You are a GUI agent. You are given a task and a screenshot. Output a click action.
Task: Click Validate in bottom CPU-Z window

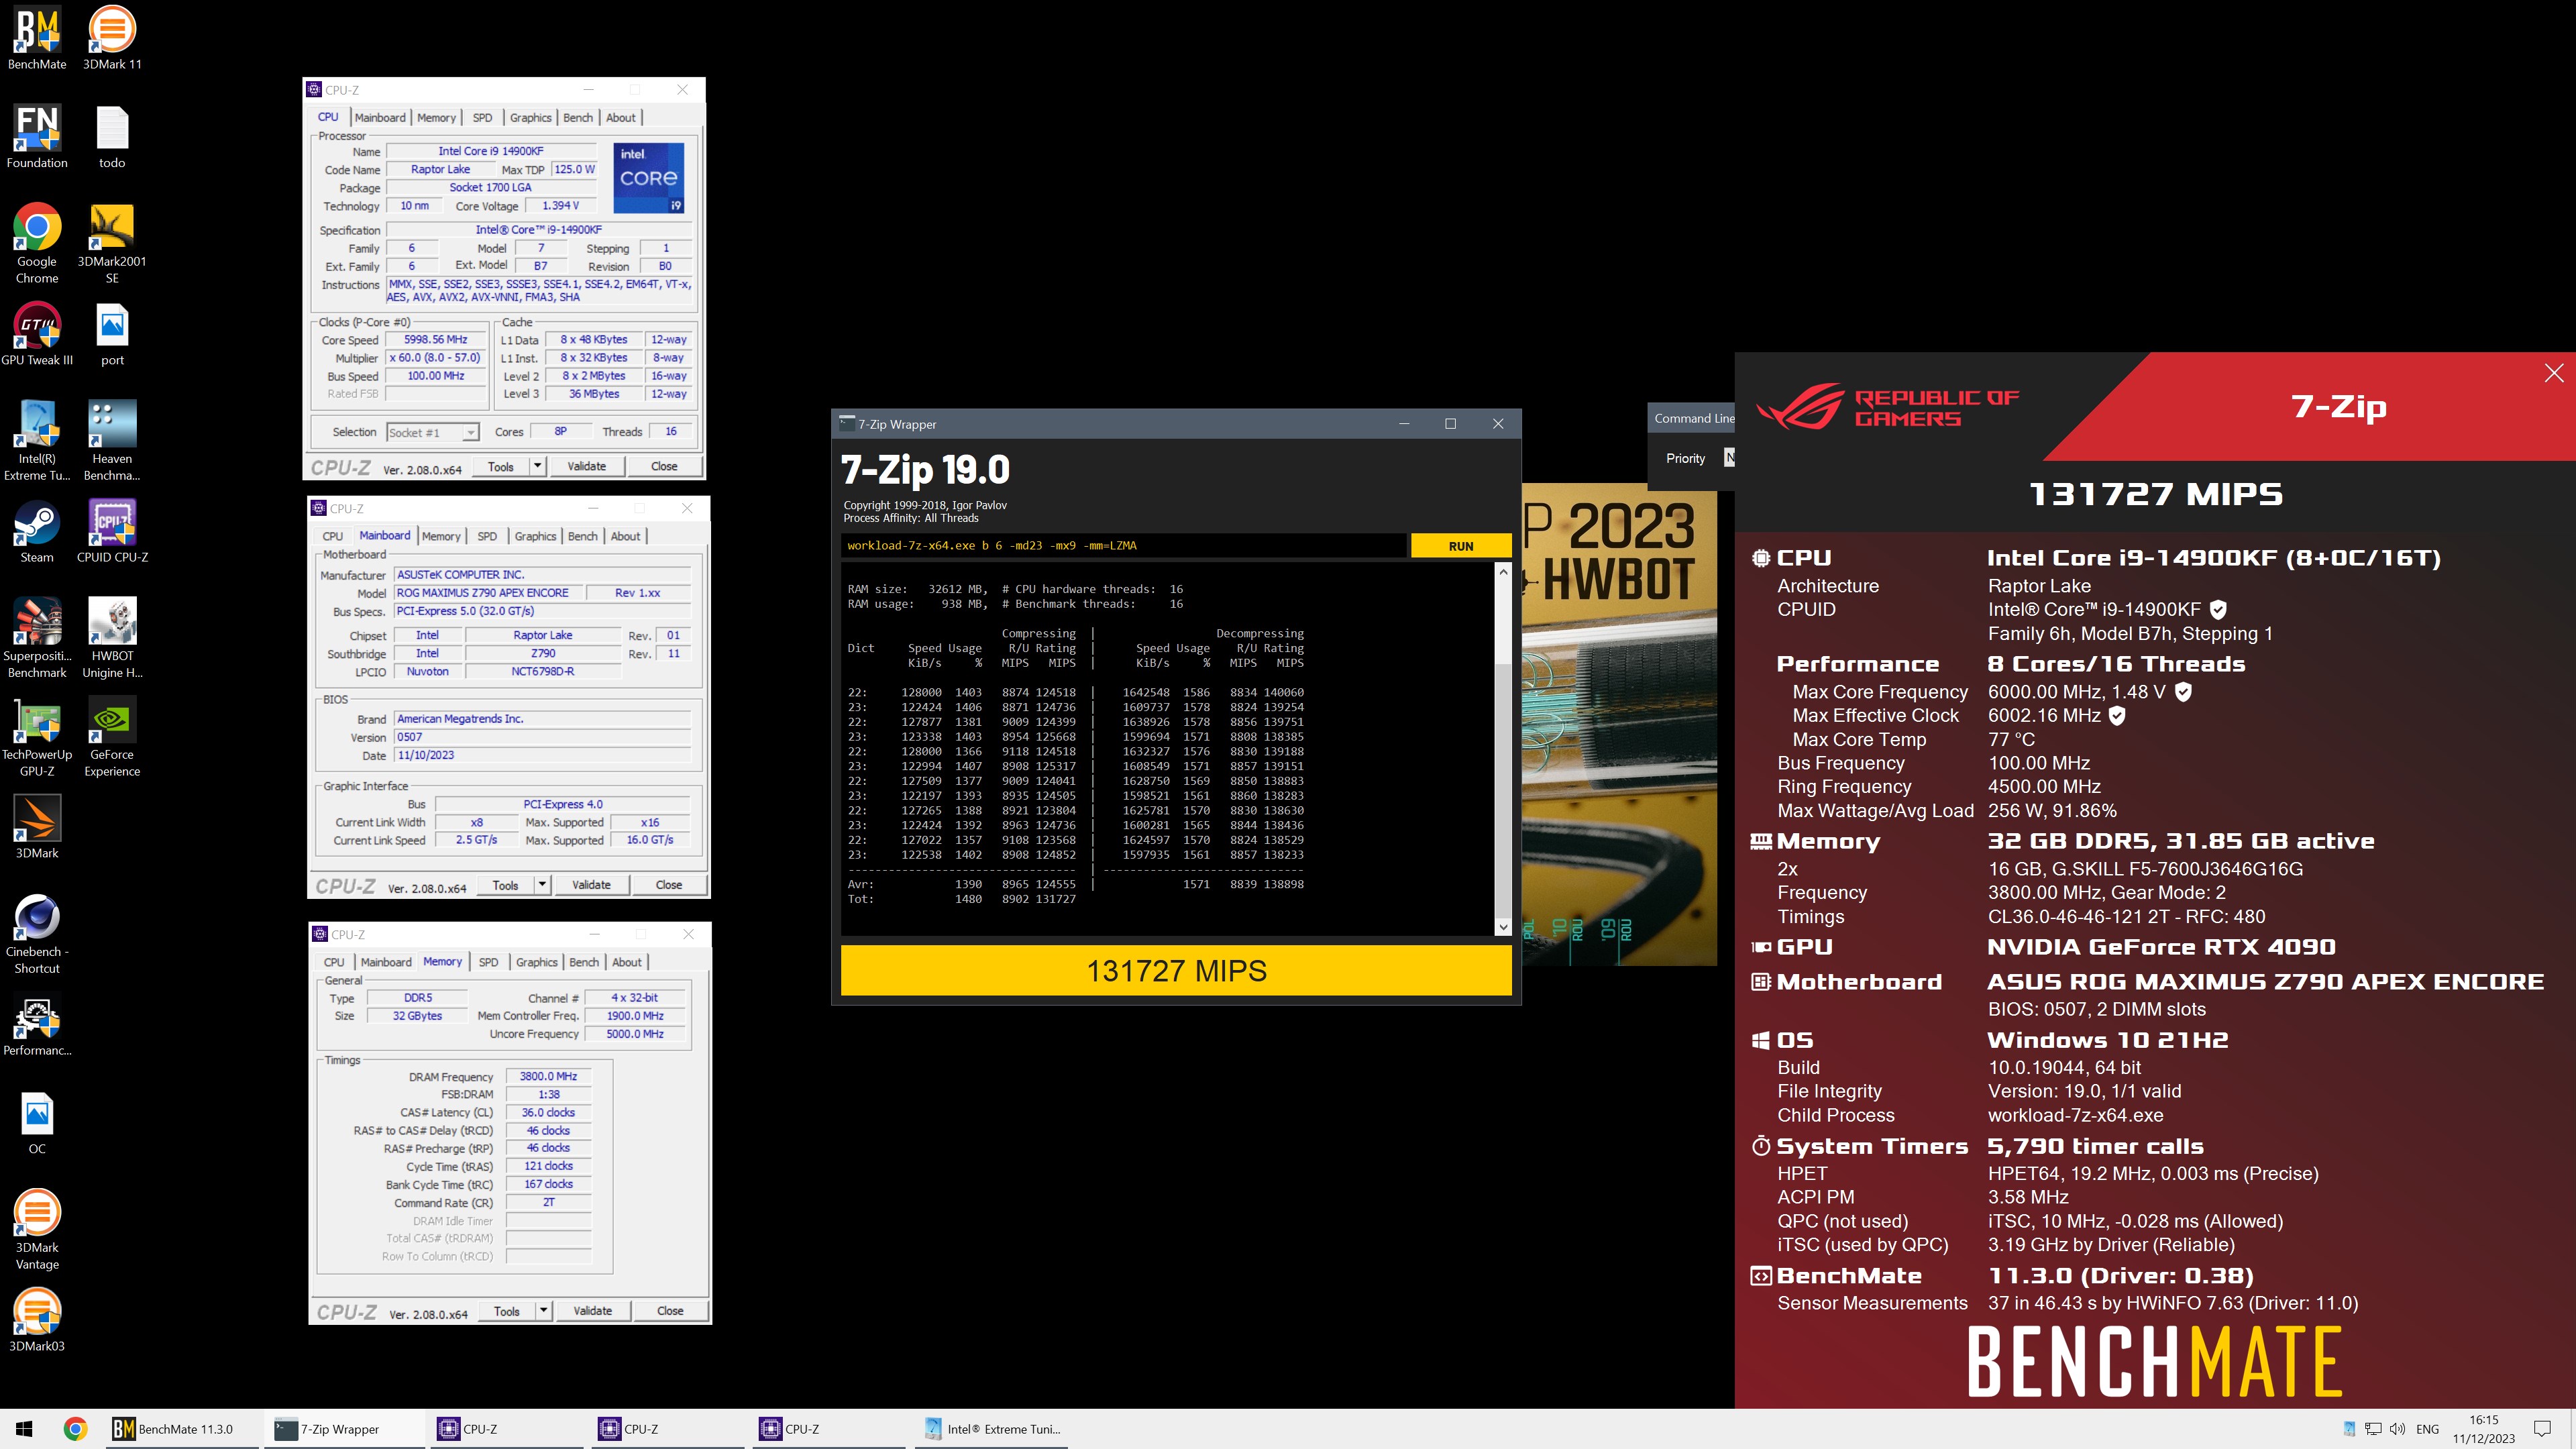(x=593, y=1310)
